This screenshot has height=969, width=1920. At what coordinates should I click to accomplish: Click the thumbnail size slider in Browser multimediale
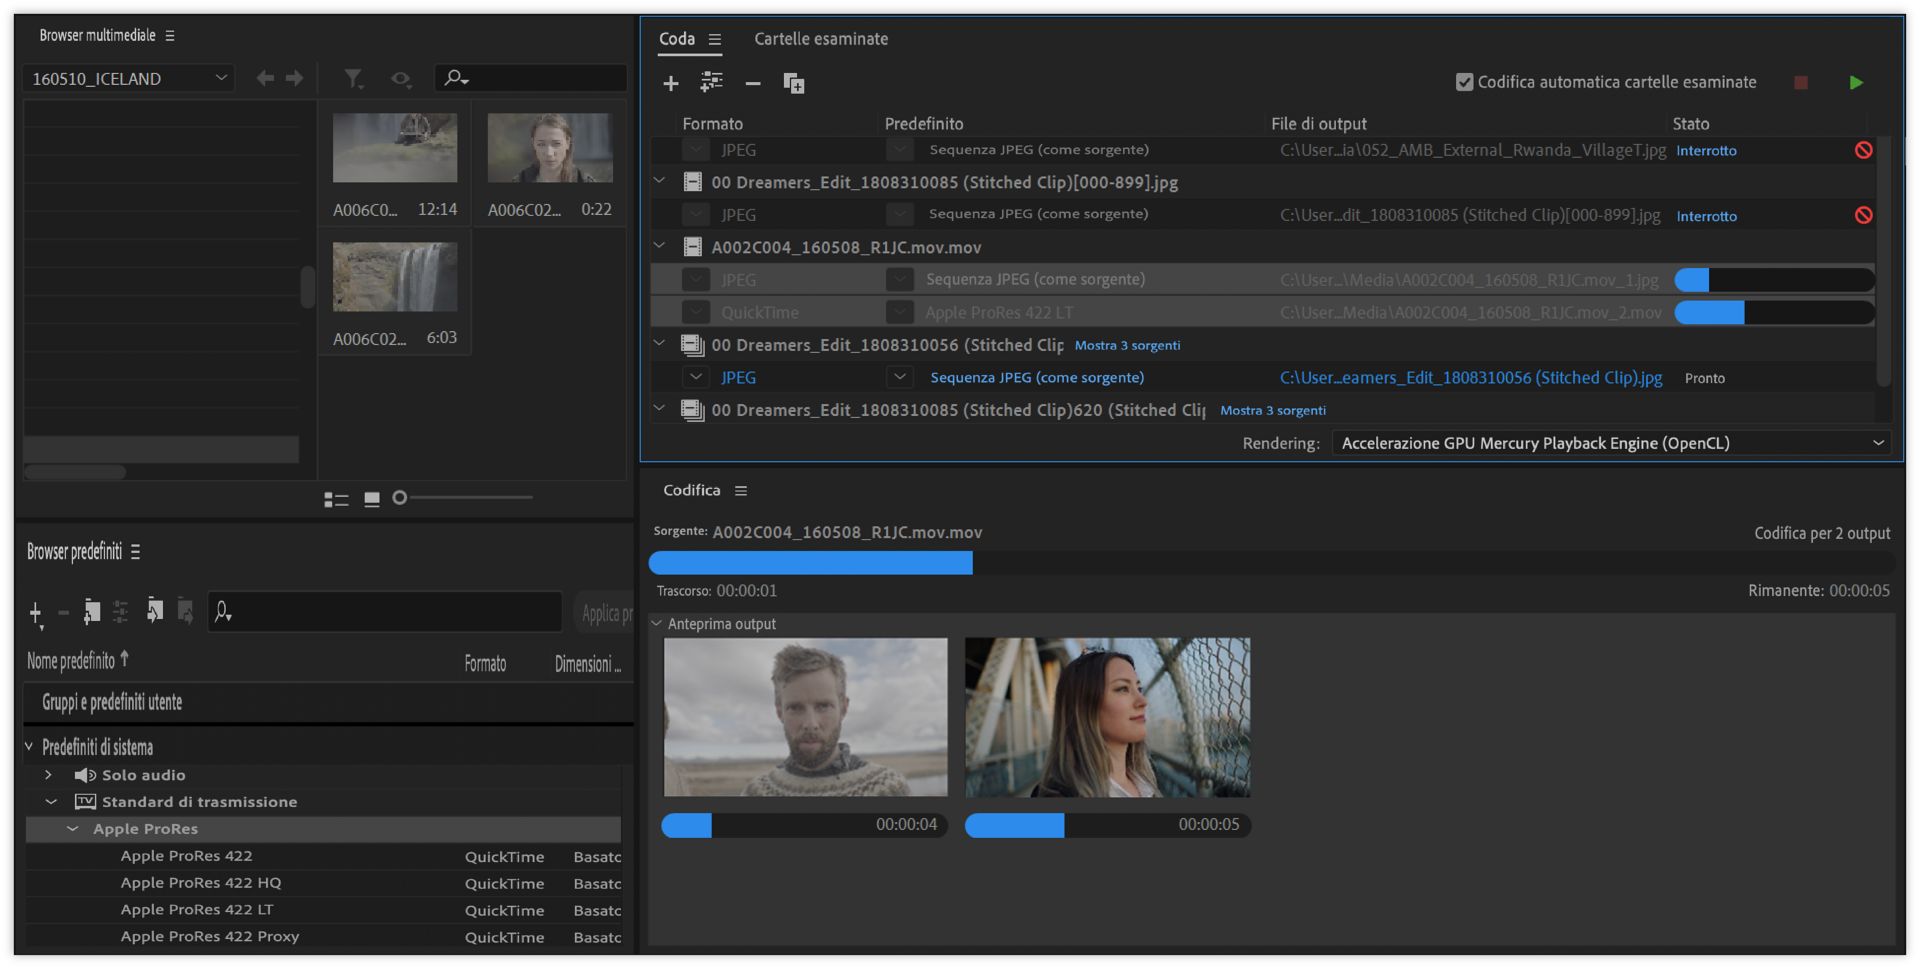(400, 497)
